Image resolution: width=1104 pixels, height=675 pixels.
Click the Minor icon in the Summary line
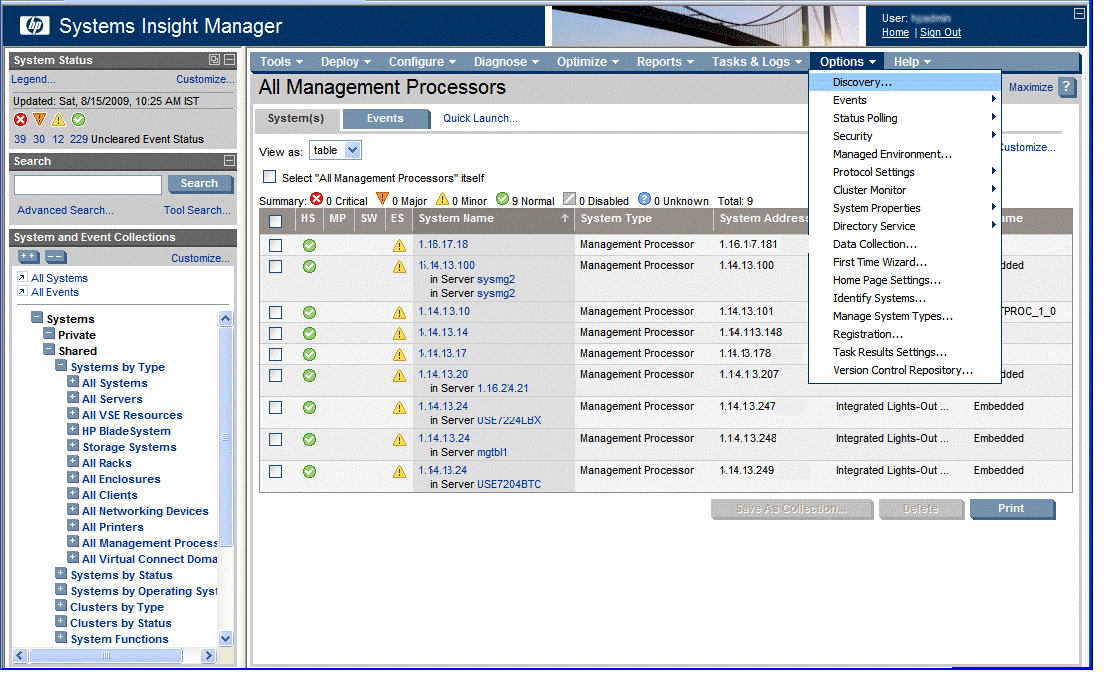click(x=442, y=199)
